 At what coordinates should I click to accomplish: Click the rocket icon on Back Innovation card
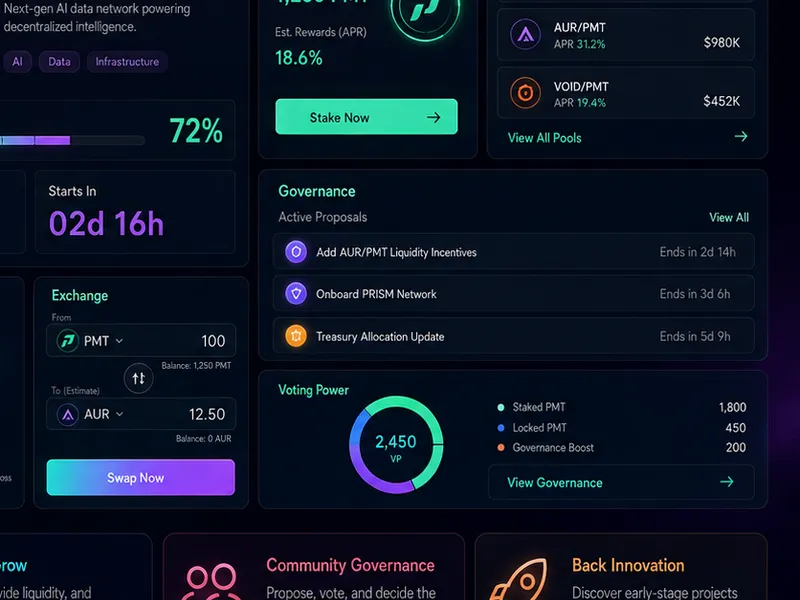tap(518, 579)
